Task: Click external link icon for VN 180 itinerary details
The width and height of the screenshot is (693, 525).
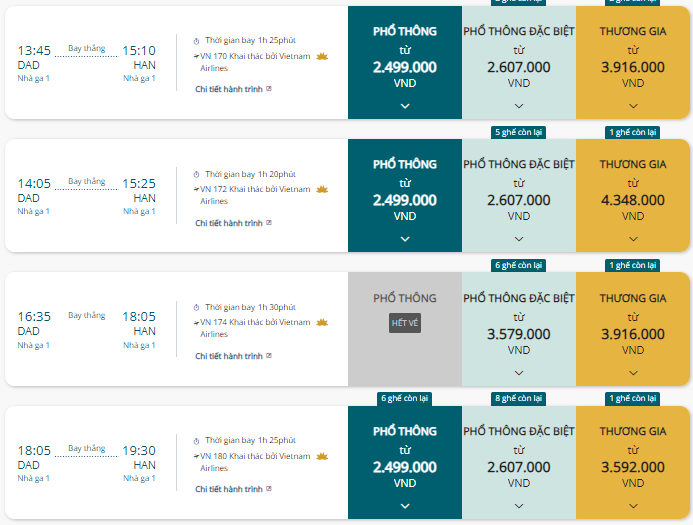Action: pos(269,489)
